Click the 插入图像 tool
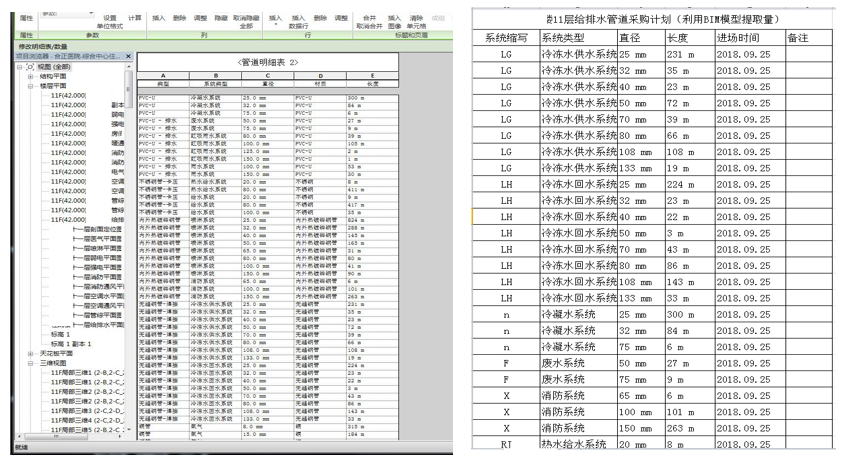Viewport: 845px width, 460px height. point(394,22)
